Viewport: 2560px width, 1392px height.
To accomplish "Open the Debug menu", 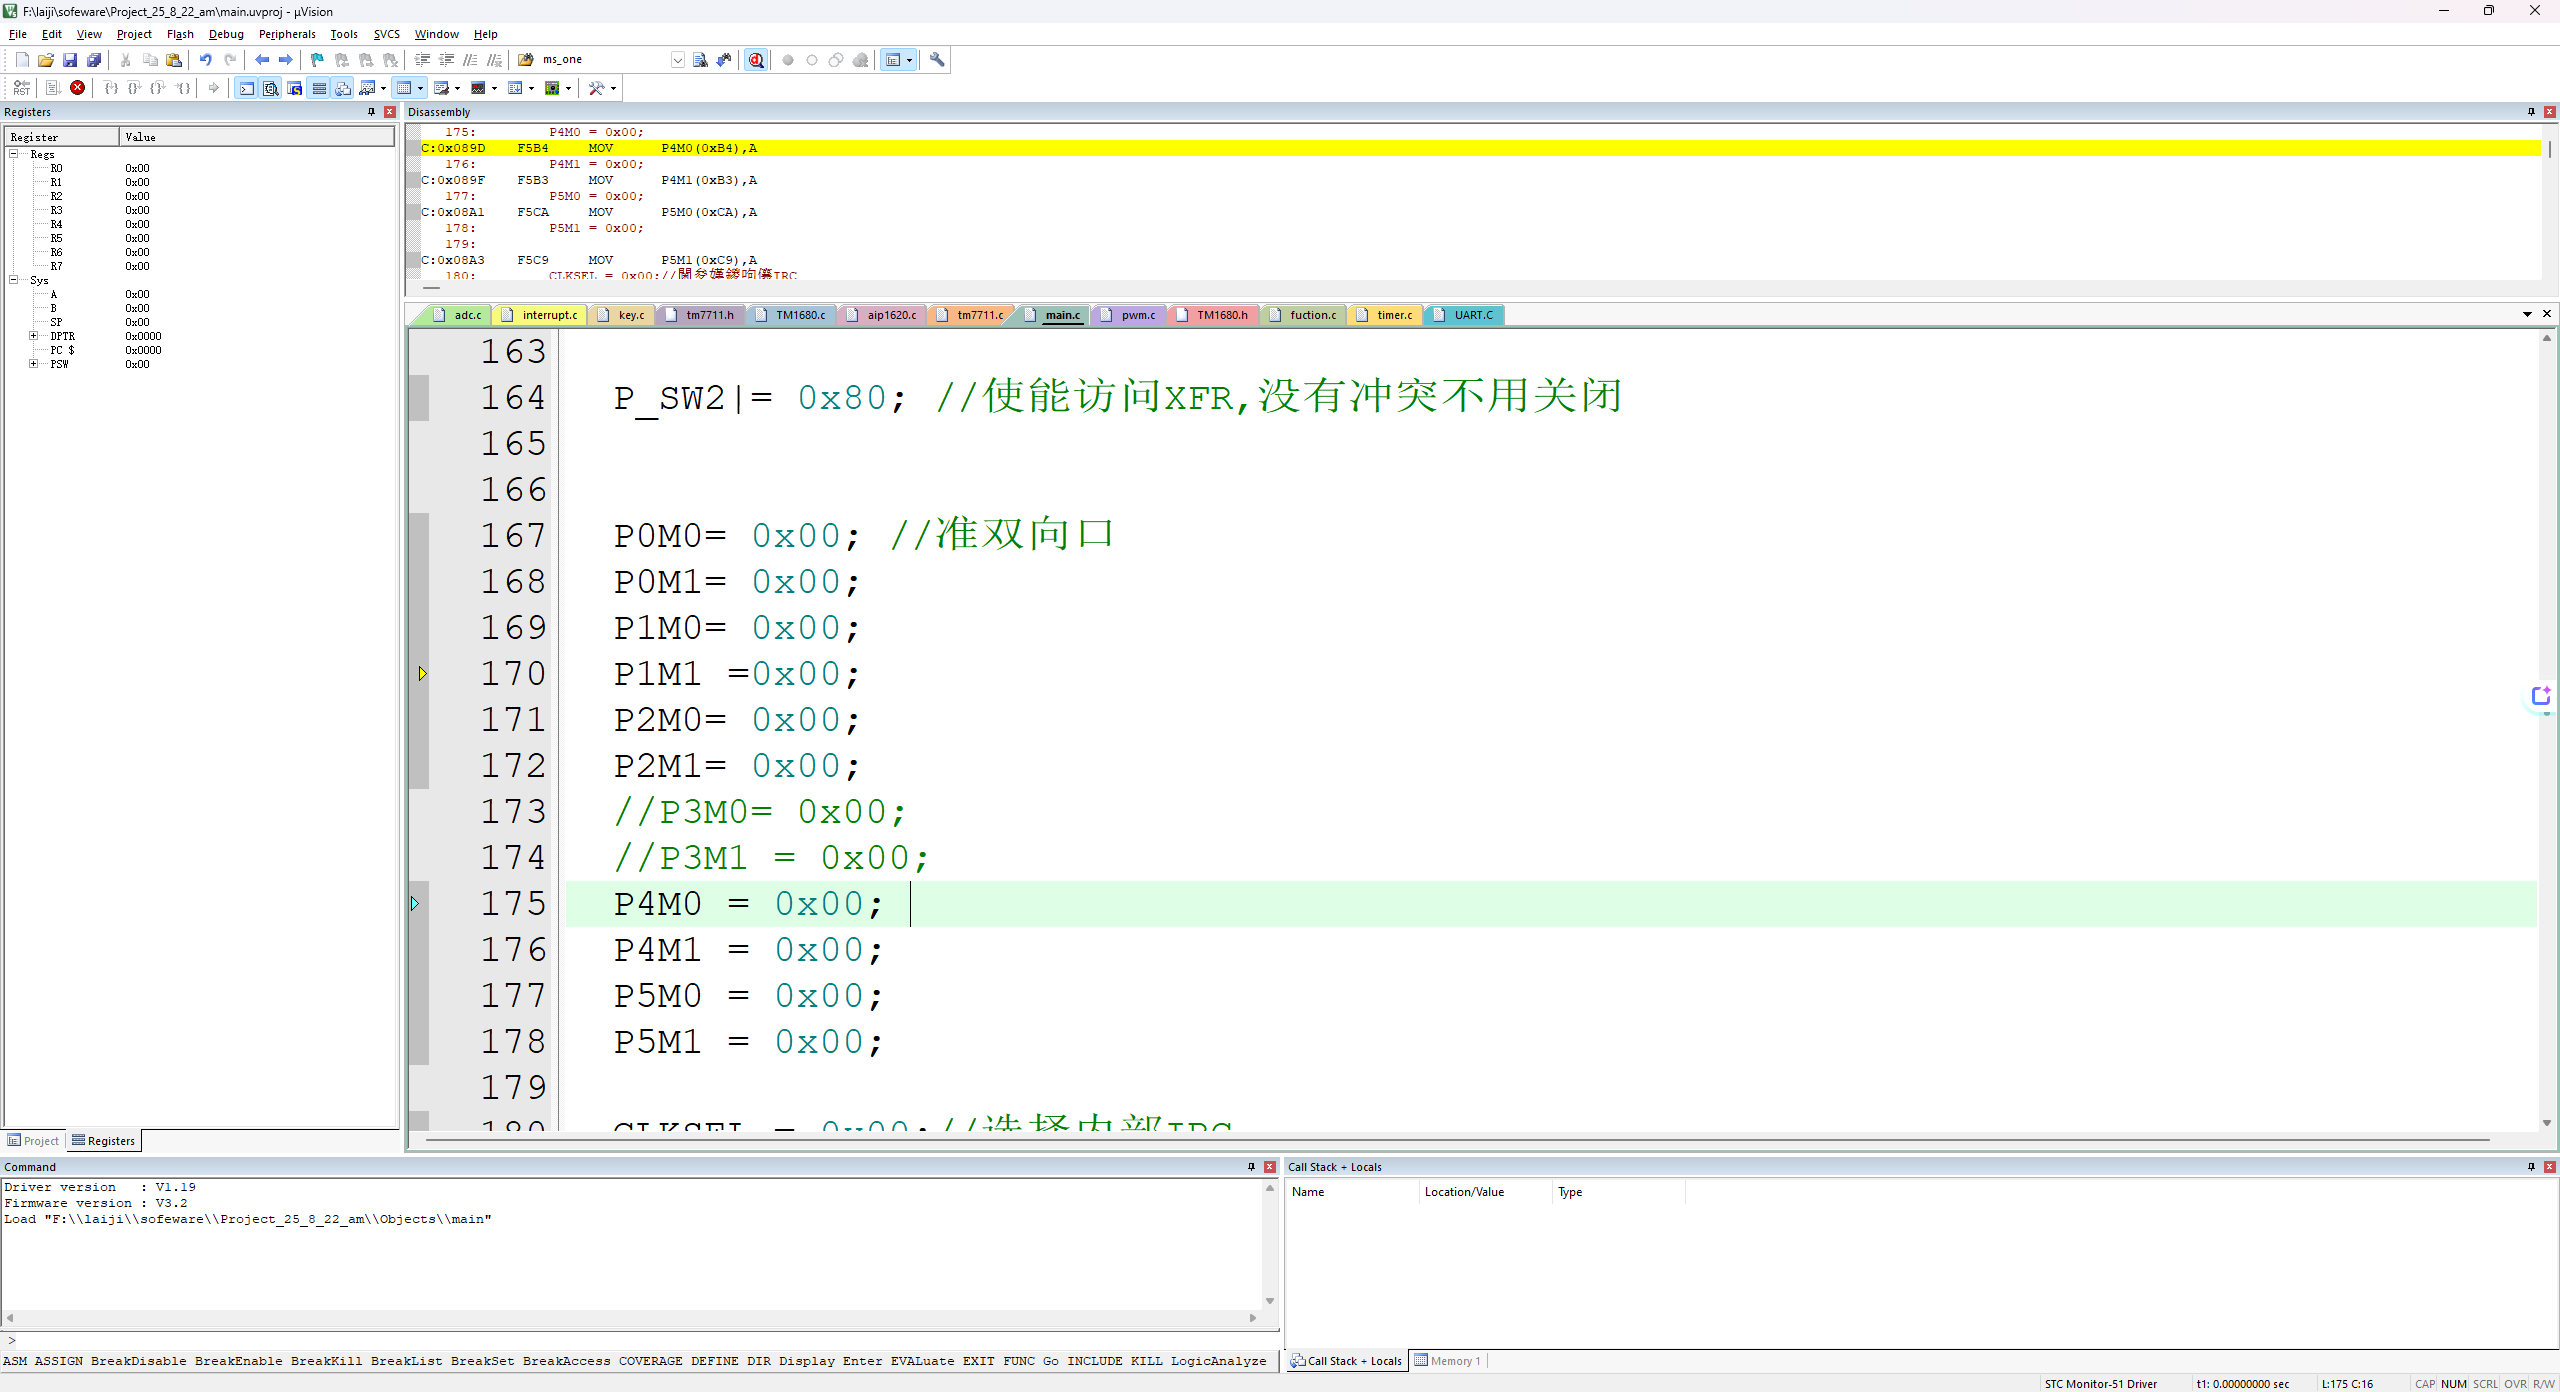I will tap(226, 34).
